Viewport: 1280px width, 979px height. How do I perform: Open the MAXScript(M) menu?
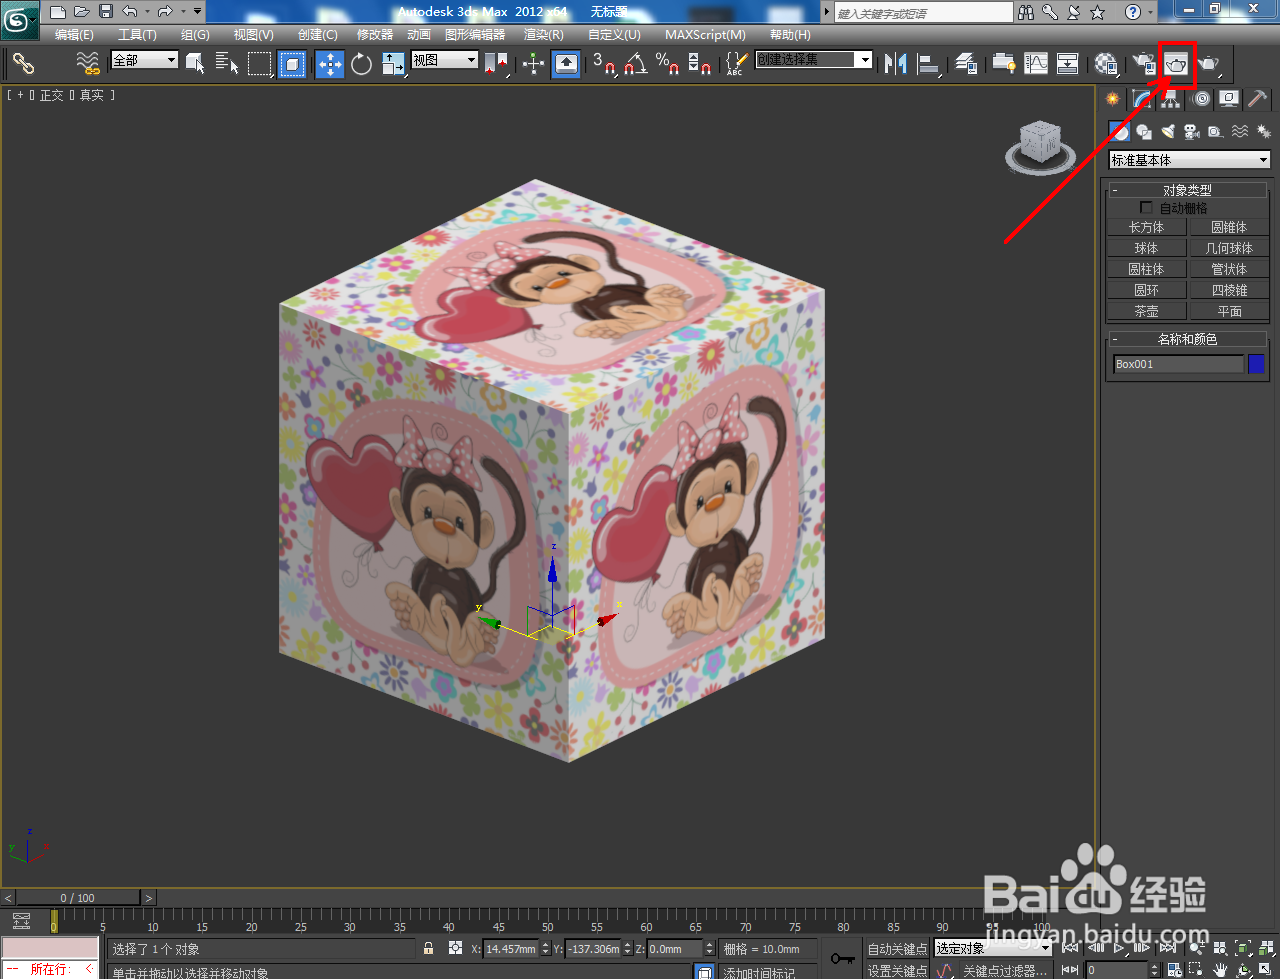[x=705, y=35]
